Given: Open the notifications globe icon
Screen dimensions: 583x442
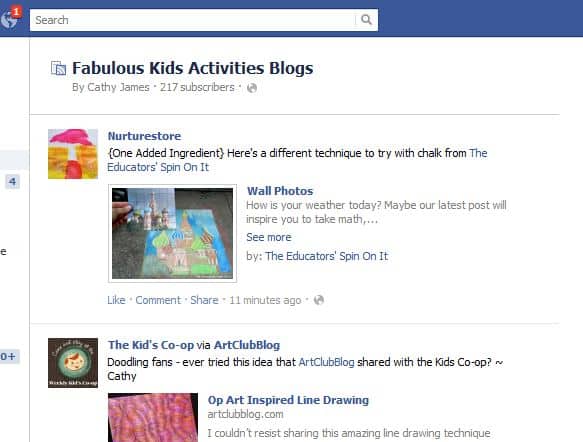Looking at the screenshot, I should pos(9,19).
